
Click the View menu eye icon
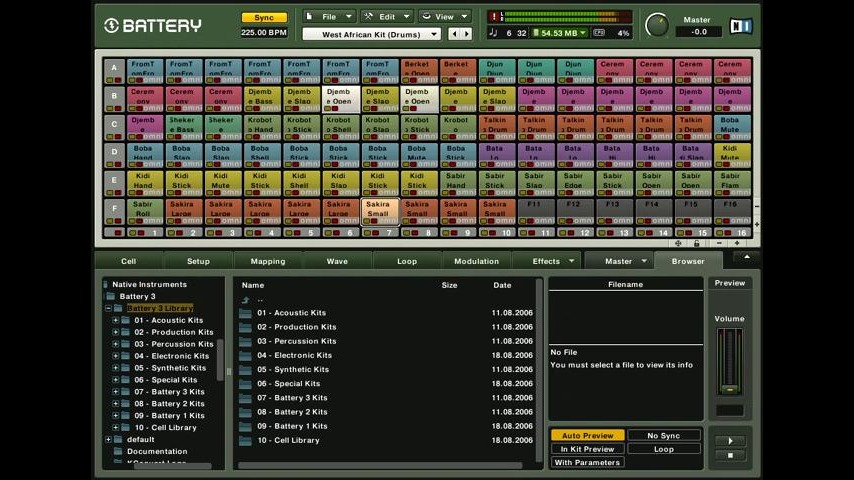pyautogui.click(x=426, y=17)
